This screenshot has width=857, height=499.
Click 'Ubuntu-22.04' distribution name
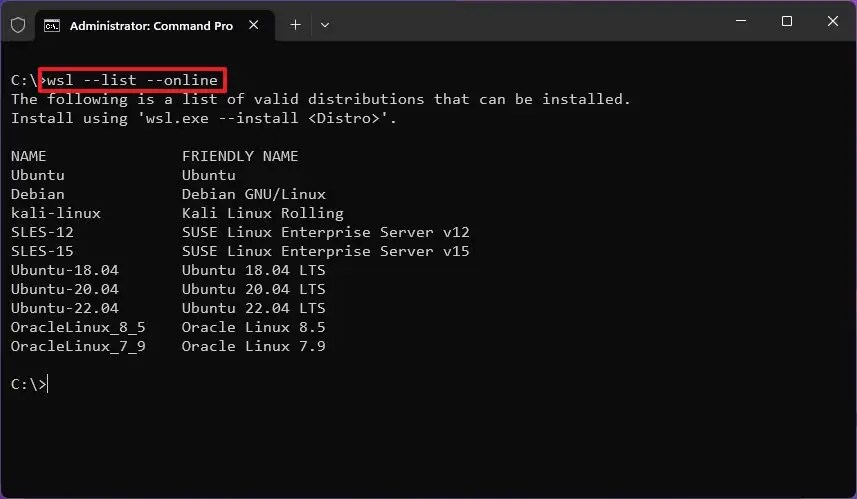pyautogui.click(x=64, y=308)
